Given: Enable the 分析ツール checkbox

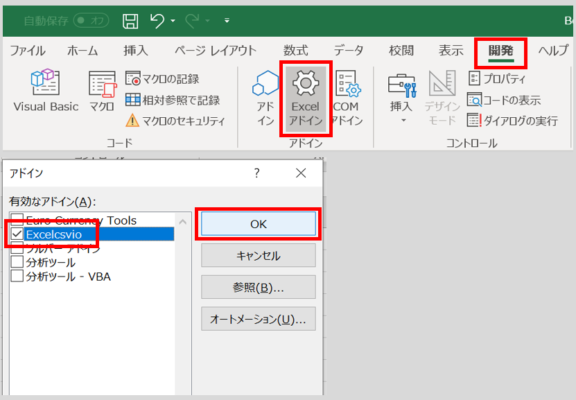Looking at the screenshot, I should pos(17,262).
